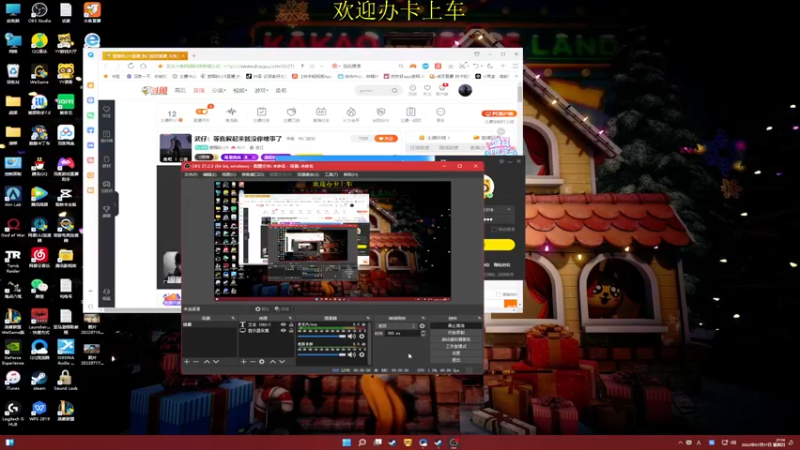This screenshot has width=800, height=450.
Task: Click Start Virtual Camera in OBS
Action: pos(456,339)
